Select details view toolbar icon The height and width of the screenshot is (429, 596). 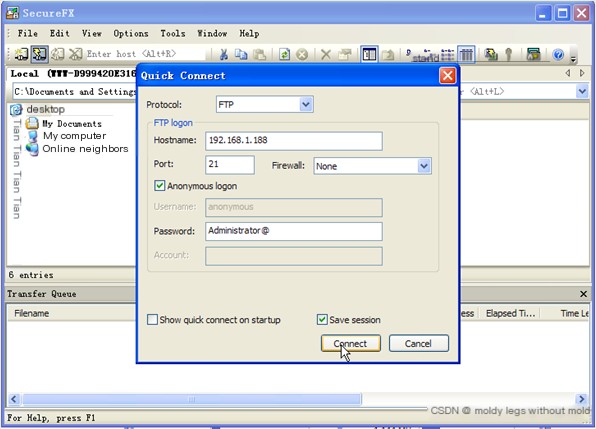(x=466, y=55)
